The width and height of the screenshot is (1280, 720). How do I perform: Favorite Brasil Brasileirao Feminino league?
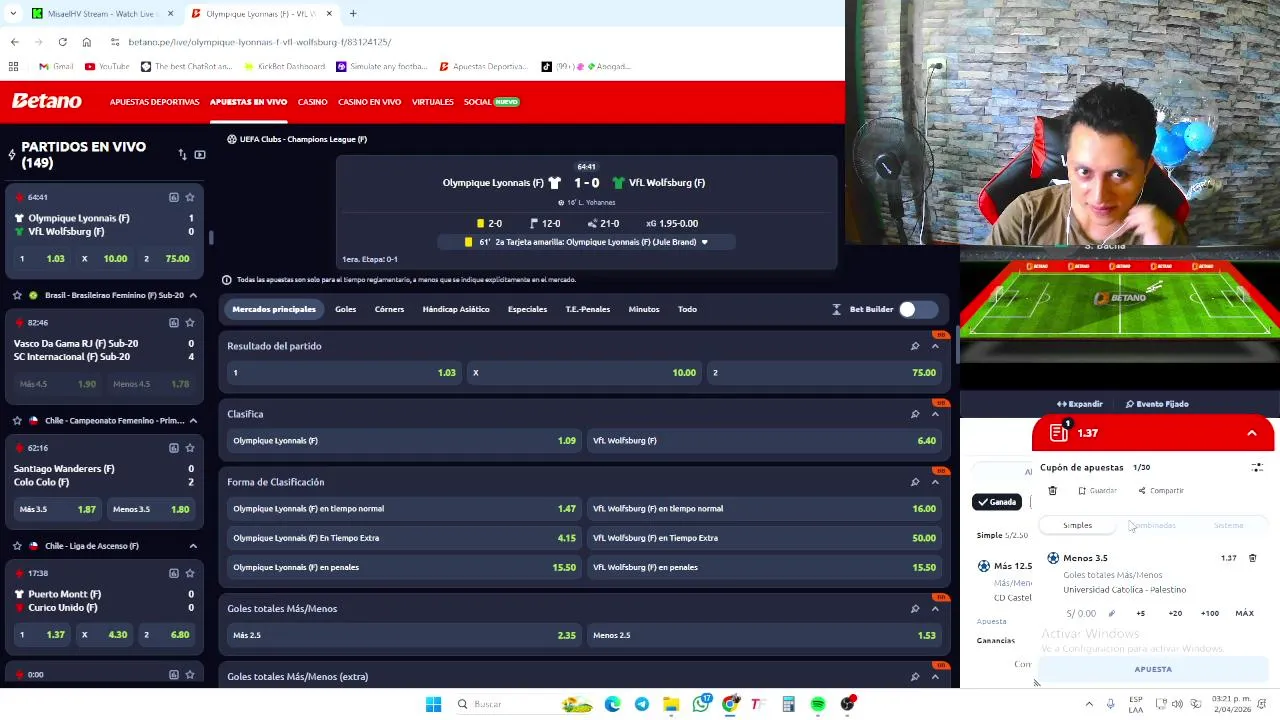pyautogui.click(x=17, y=295)
